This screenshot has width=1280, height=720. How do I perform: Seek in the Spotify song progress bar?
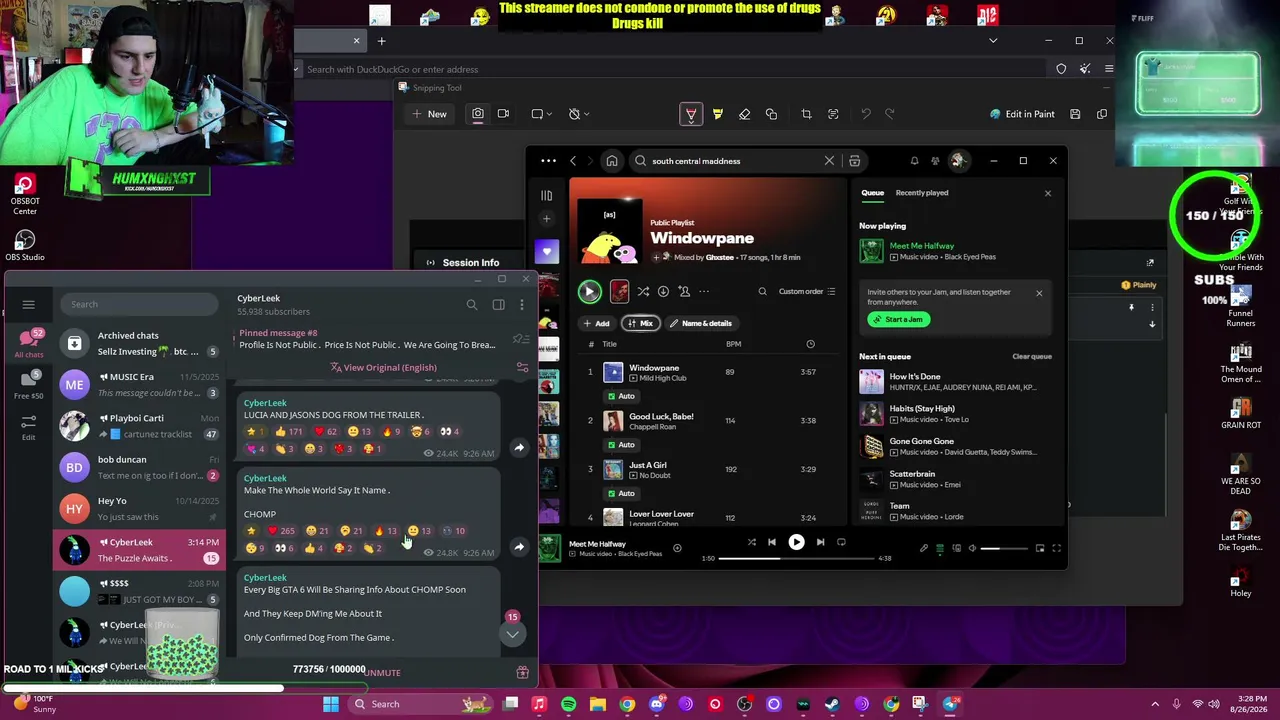coord(796,558)
